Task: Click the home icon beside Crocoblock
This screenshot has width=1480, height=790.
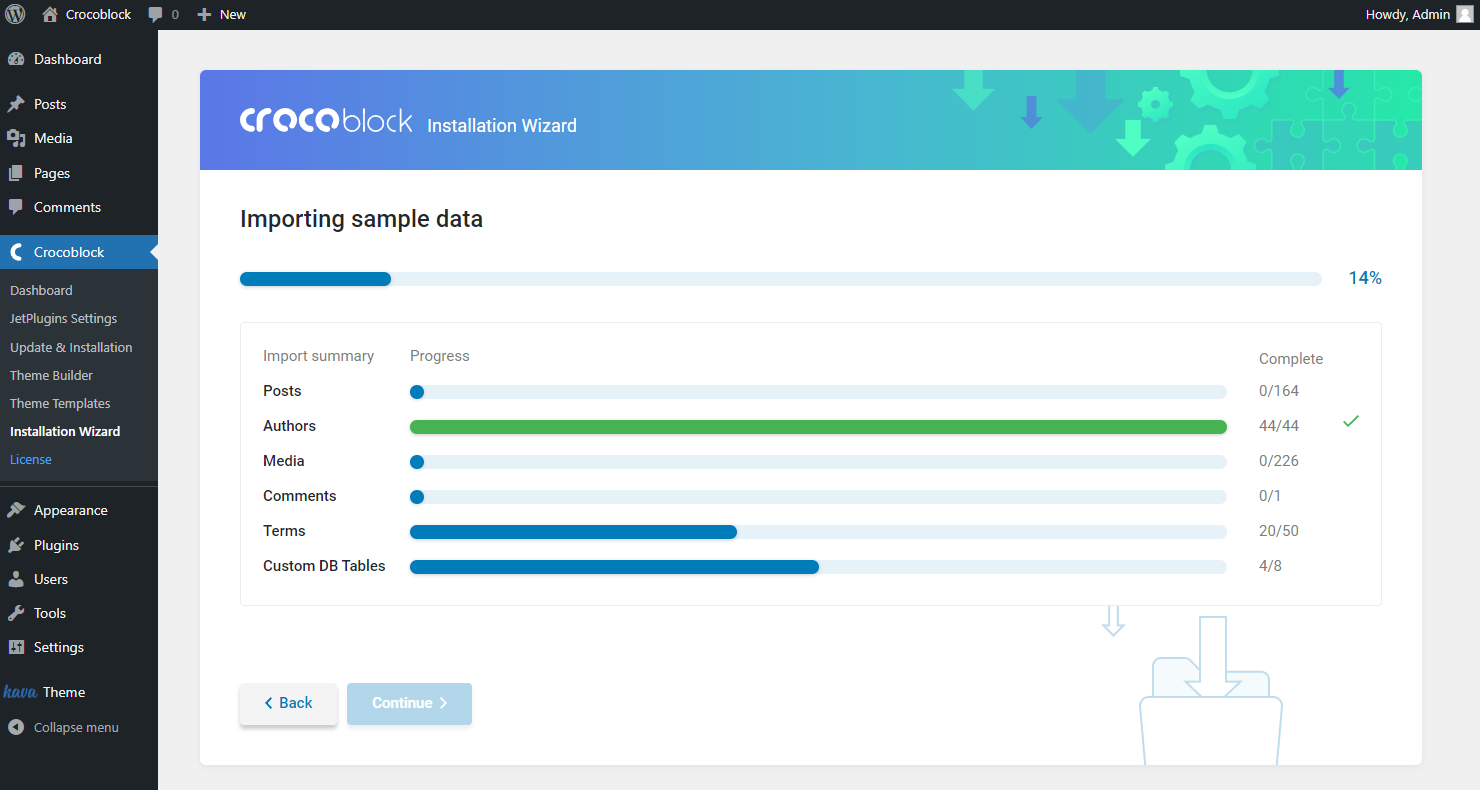Action: point(50,14)
